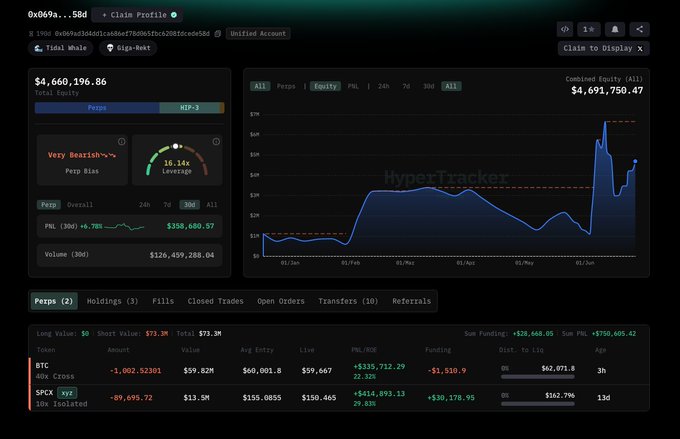This screenshot has height=439, width=680.
Task: Click the 0x069a...58d address title
Action: click(x=57, y=14)
